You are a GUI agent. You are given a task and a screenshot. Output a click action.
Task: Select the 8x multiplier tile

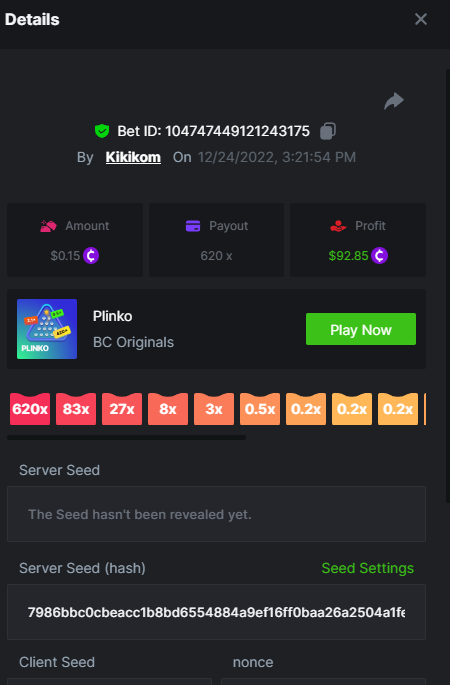pyautogui.click(x=168, y=409)
